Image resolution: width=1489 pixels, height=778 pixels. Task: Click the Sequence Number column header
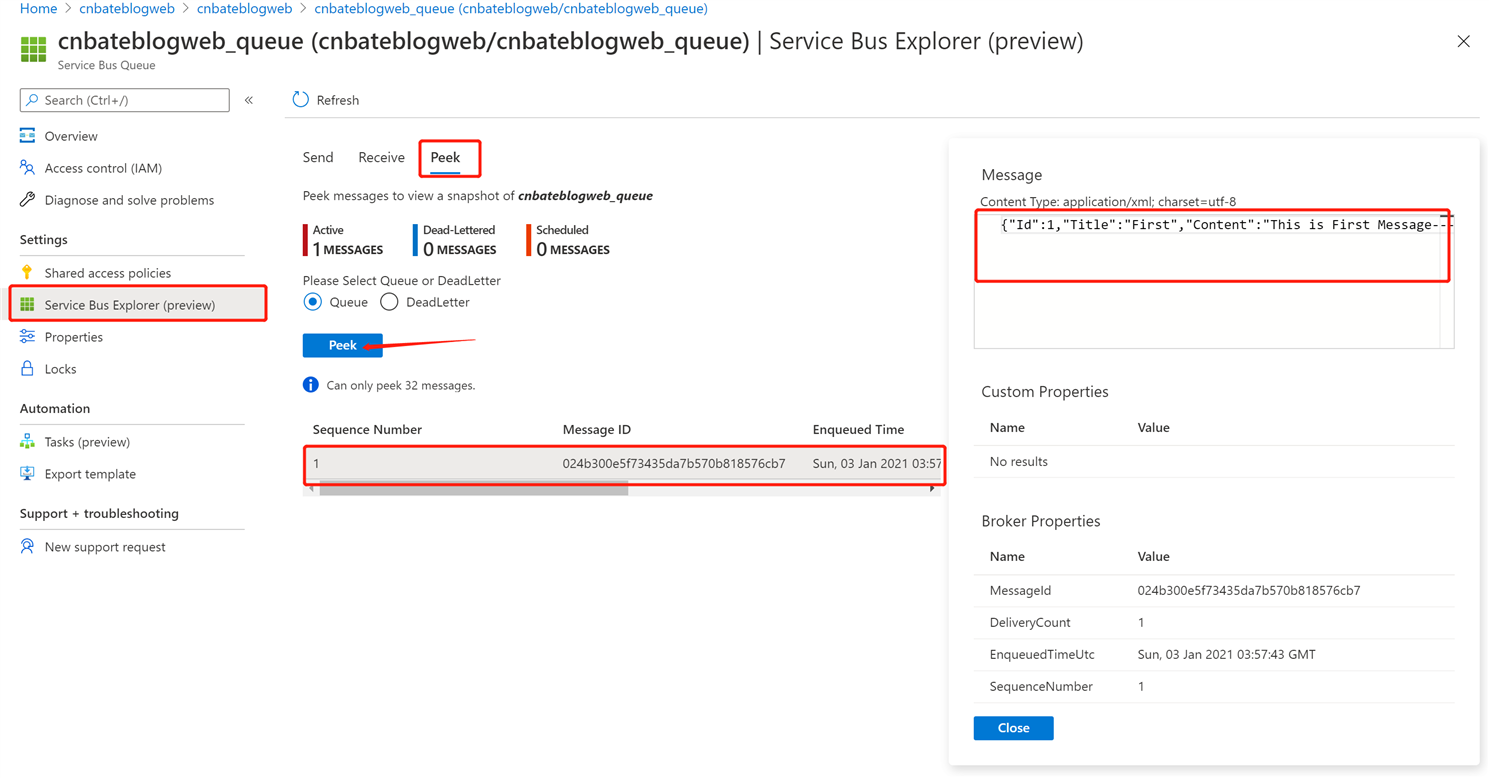[x=367, y=429]
